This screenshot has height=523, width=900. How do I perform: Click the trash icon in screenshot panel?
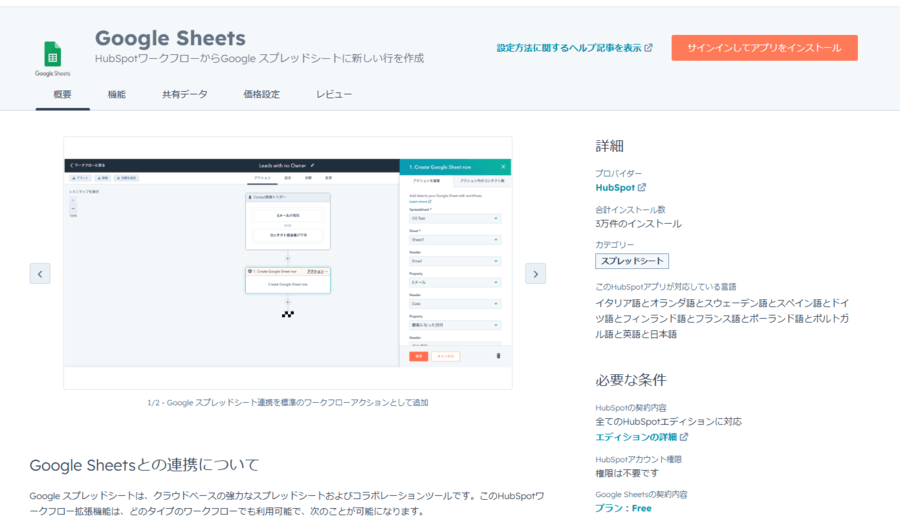pos(498,356)
